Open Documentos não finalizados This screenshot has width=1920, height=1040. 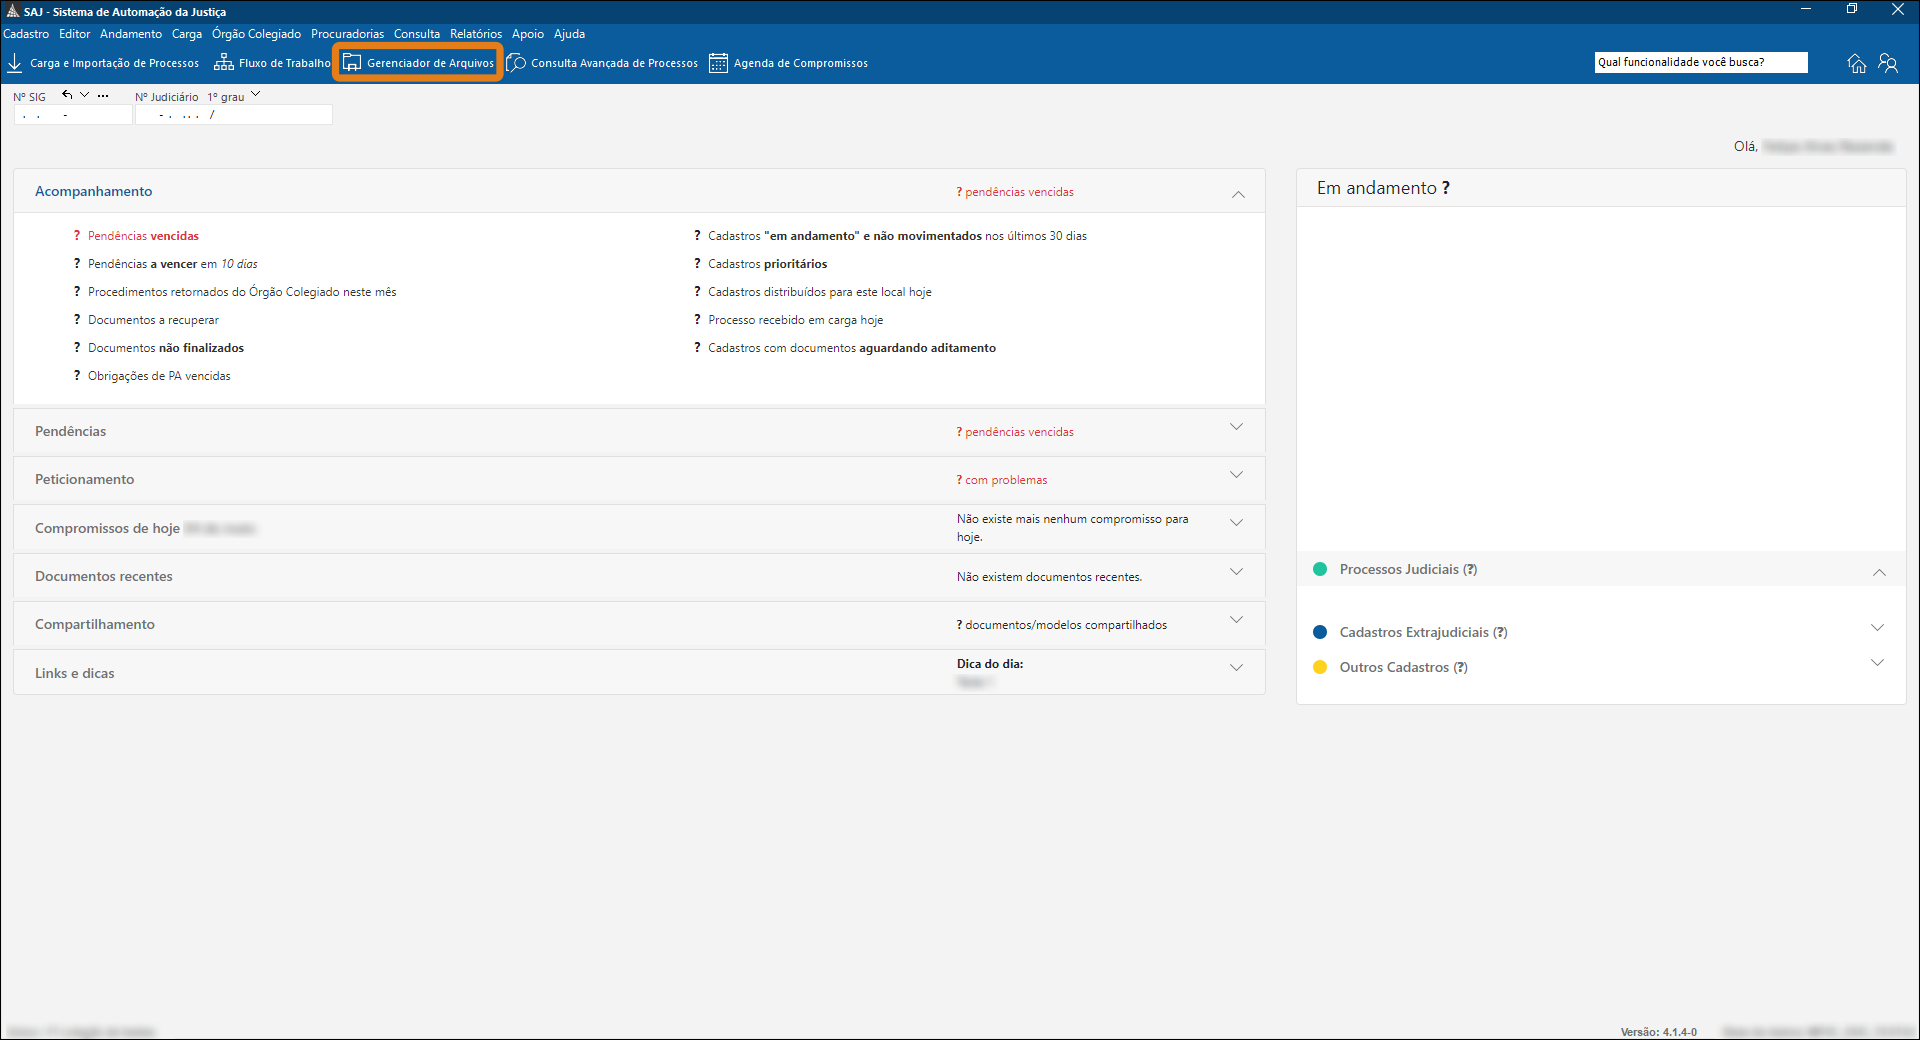point(166,348)
